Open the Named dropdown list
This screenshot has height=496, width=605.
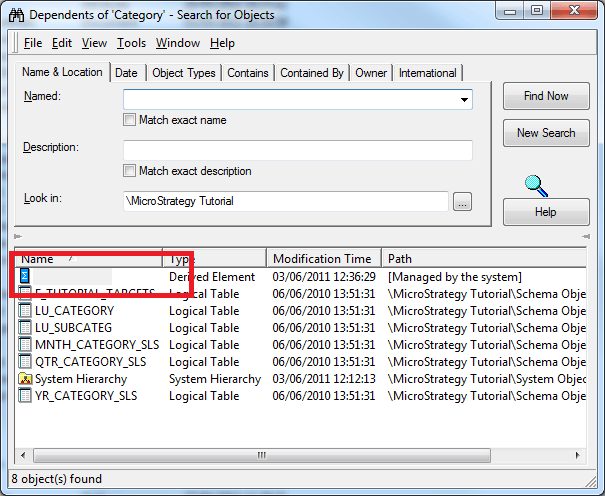[464, 99]
